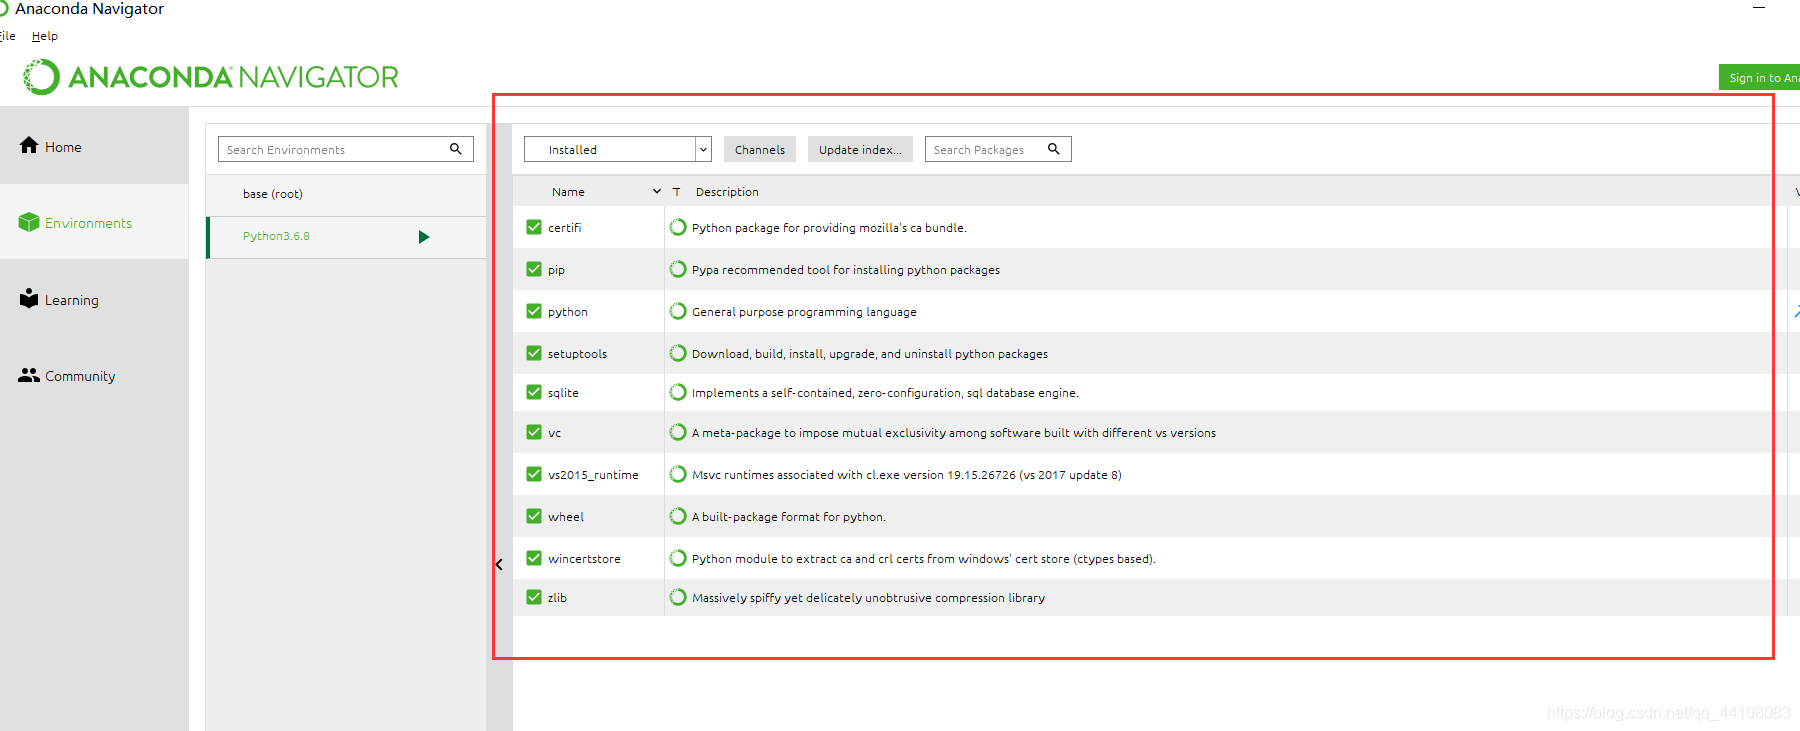Image resolution: width=1800 pixels, height=731 pixels.
Task: Minimize the Anaconda Navigator window
Action: [1759, 8]
